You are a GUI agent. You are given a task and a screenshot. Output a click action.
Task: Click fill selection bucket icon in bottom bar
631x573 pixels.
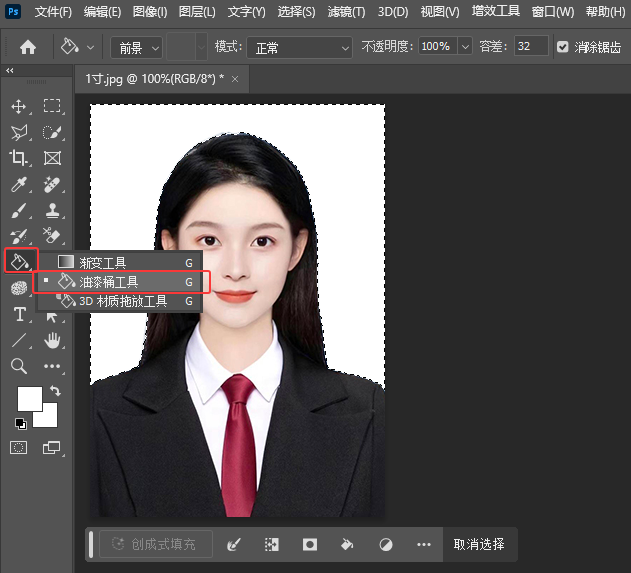click(347, 544)
